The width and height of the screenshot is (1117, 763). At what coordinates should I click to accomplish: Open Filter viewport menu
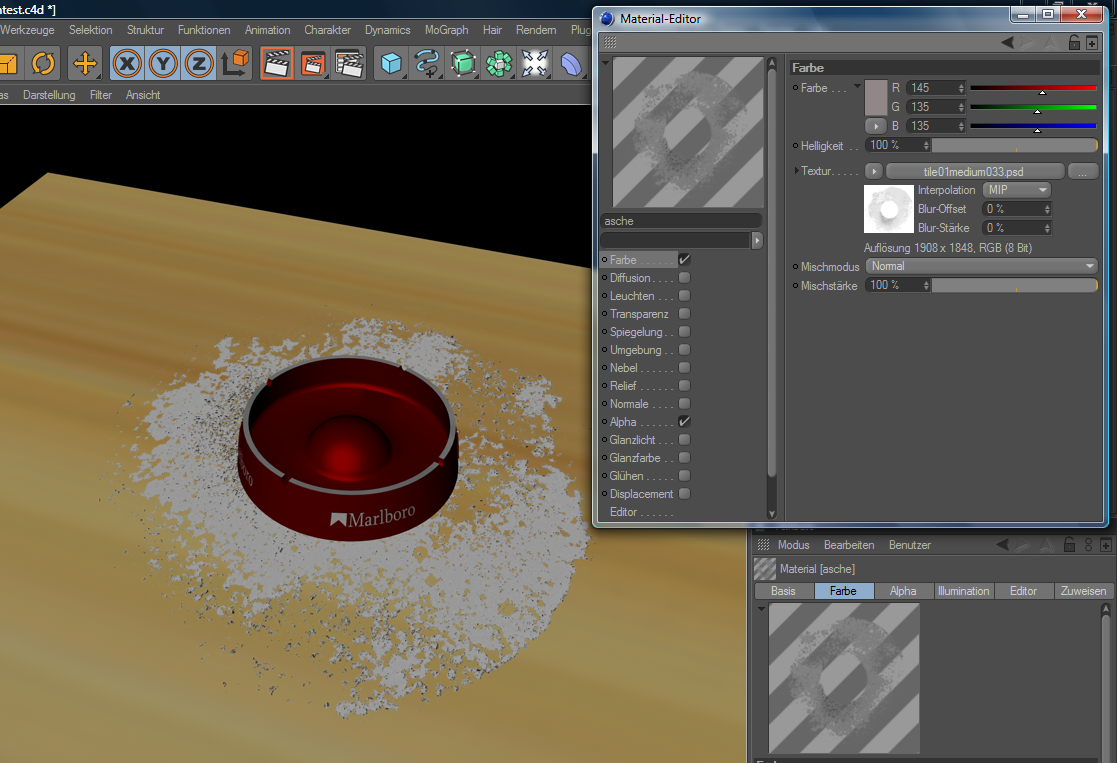click(100, 95)
